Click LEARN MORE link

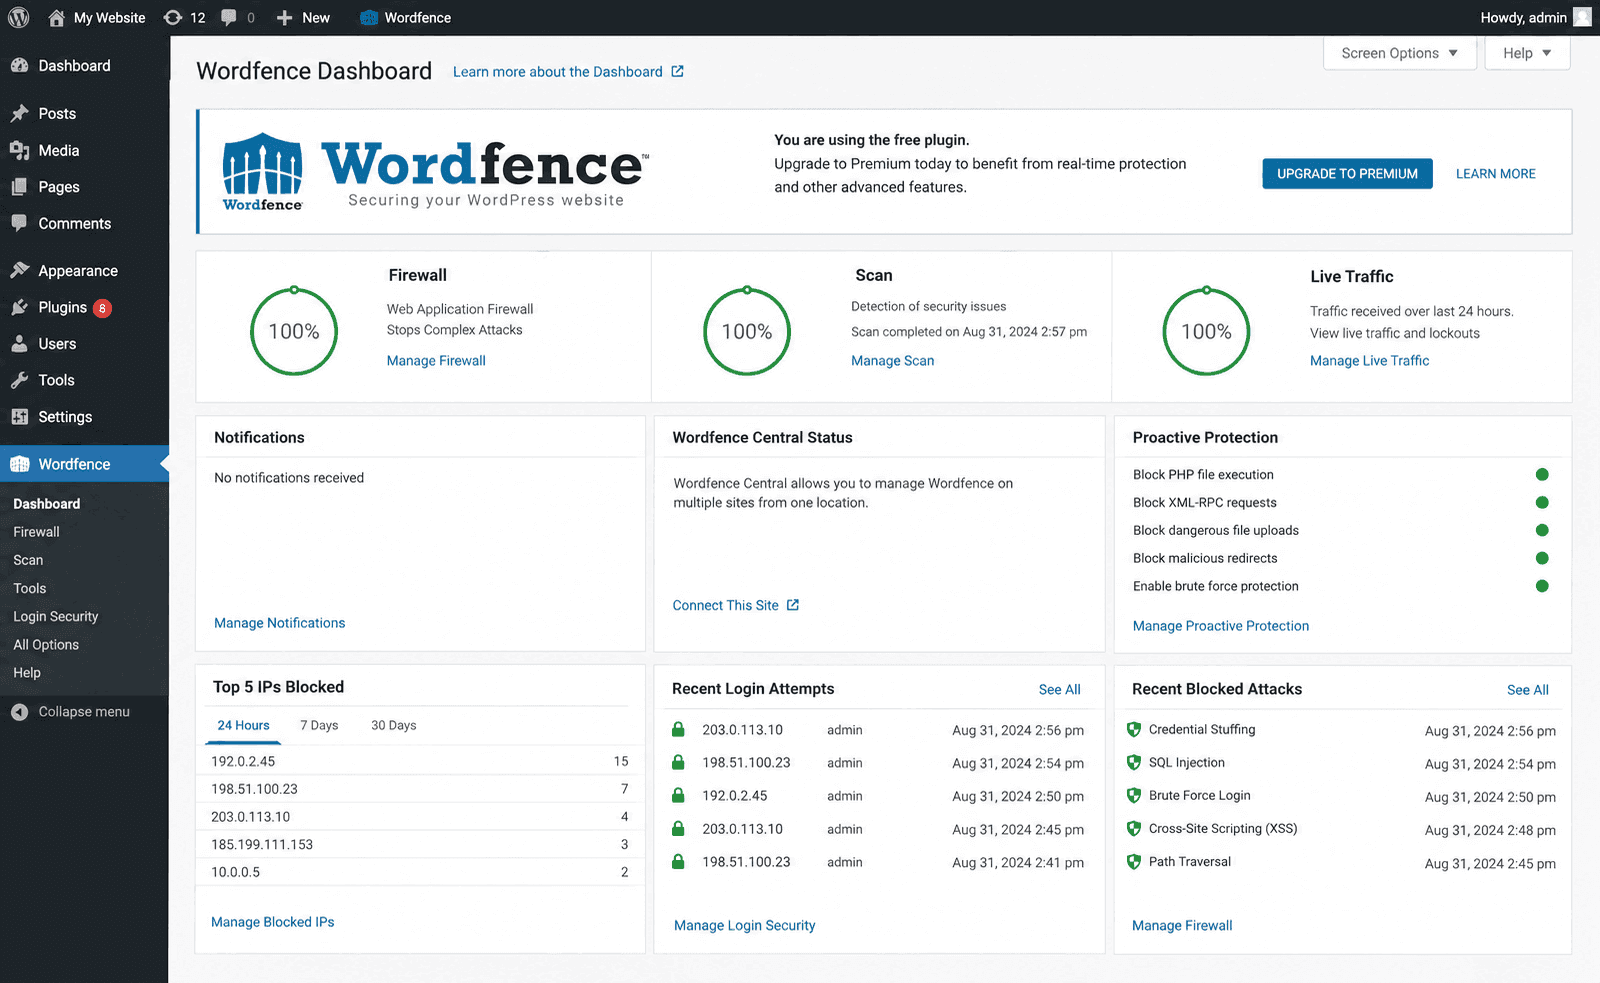pyautogui.click(x=1495, y=174)
